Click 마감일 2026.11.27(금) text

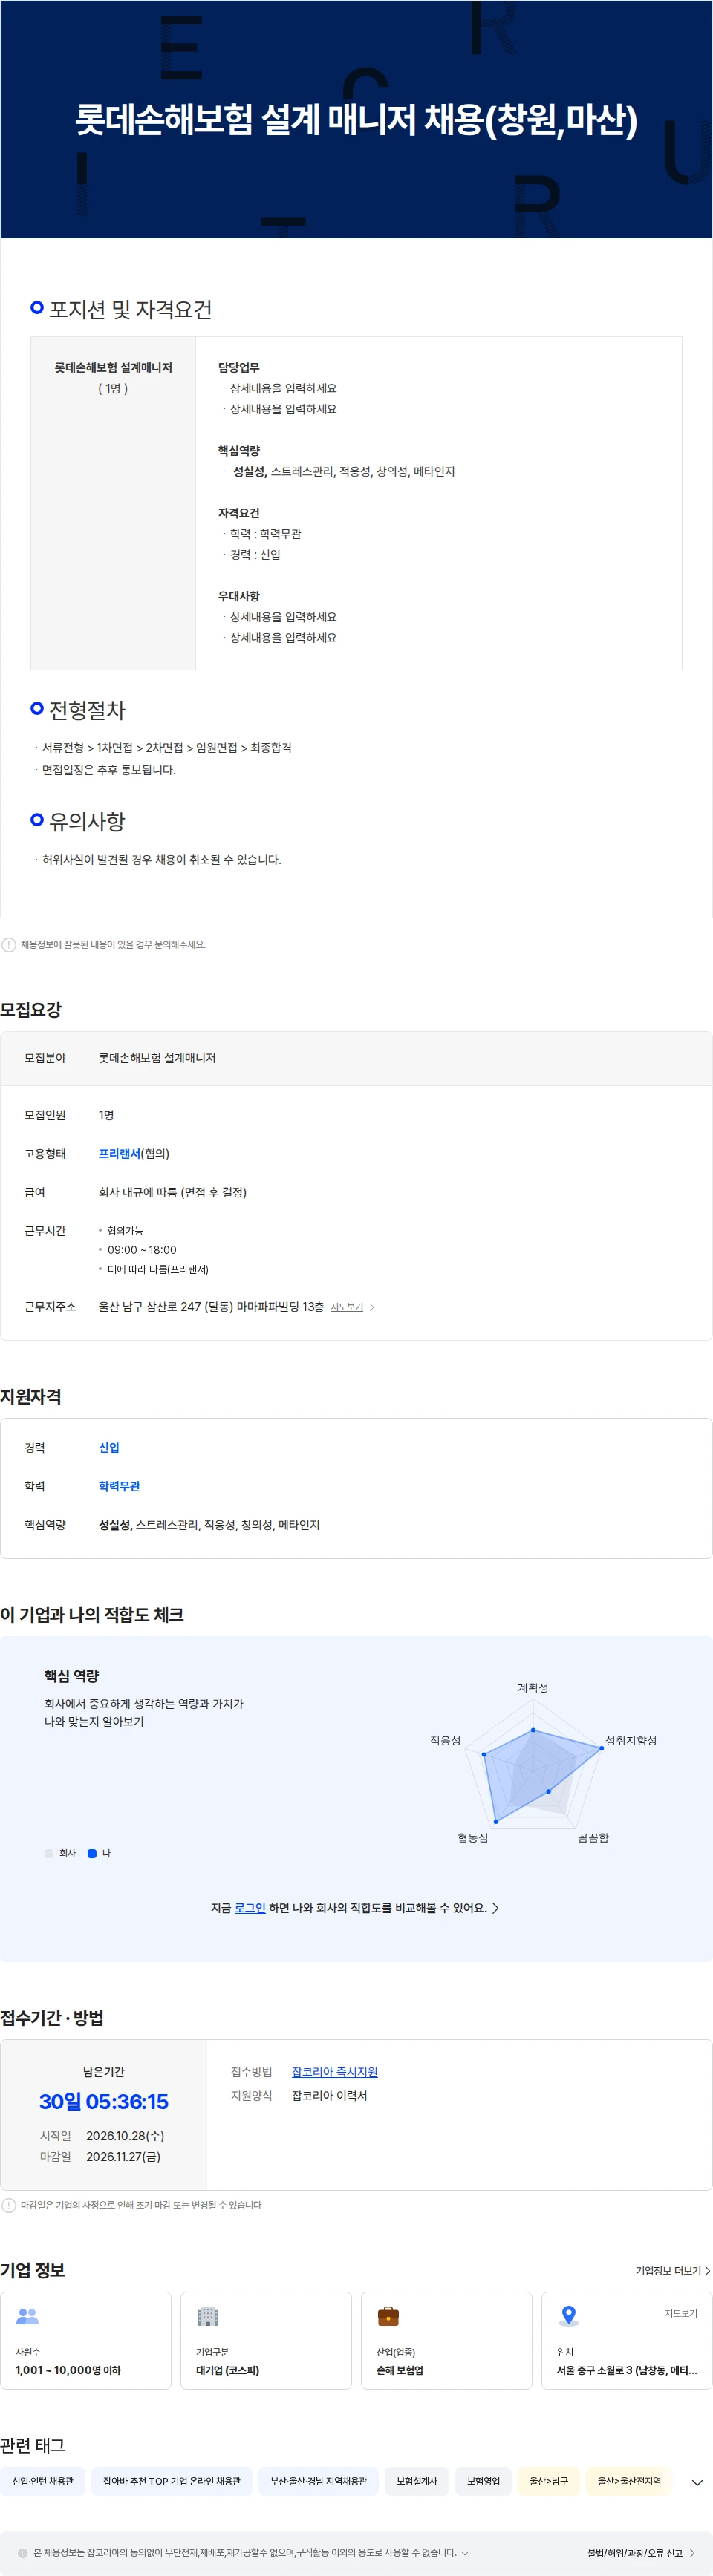coord(100,2156)
